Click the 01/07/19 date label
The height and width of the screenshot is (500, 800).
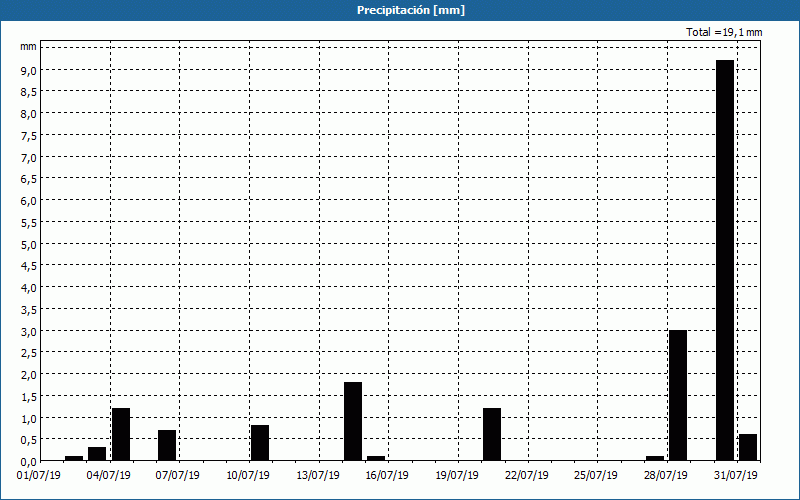tap(39, 476)
